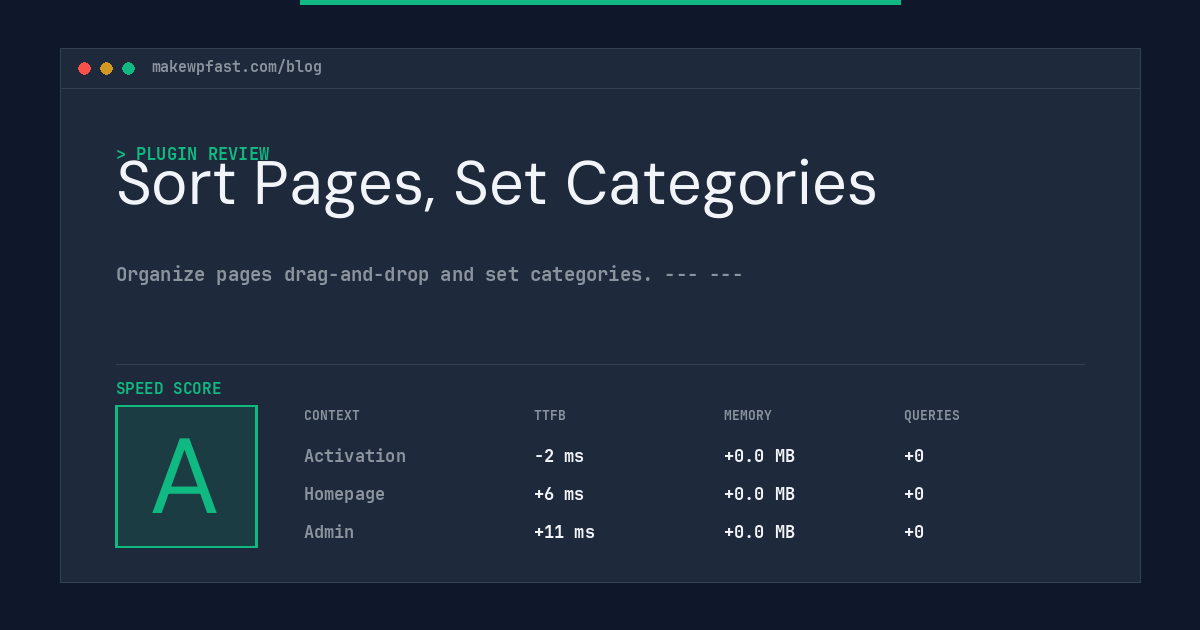
Task: Click the MEMORY column header
Action: pyautogui.click(x=748, y=416)
